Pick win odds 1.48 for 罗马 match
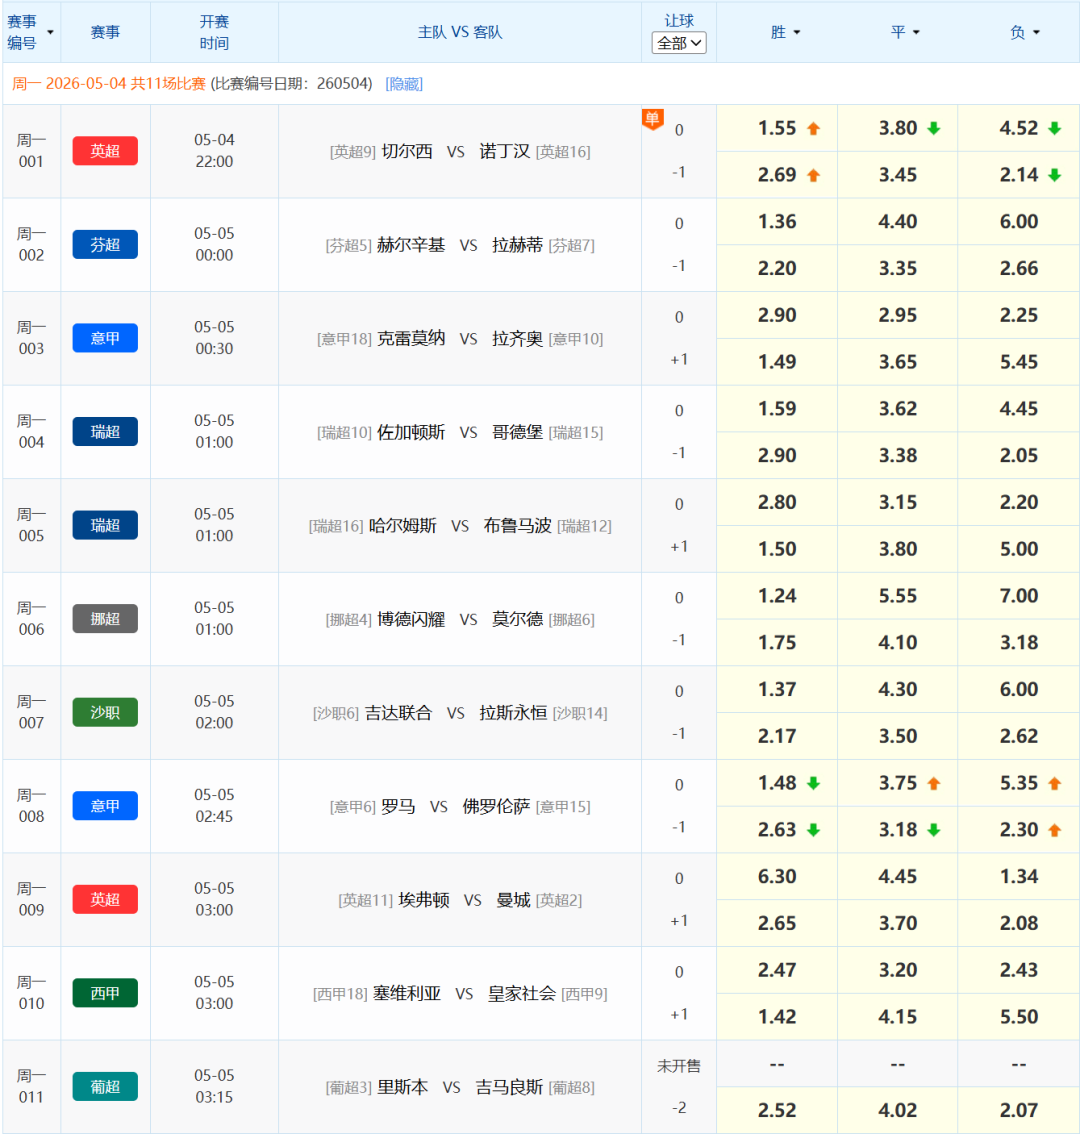The height and width of the screenshot is (1134, 1080). point(777,783)
